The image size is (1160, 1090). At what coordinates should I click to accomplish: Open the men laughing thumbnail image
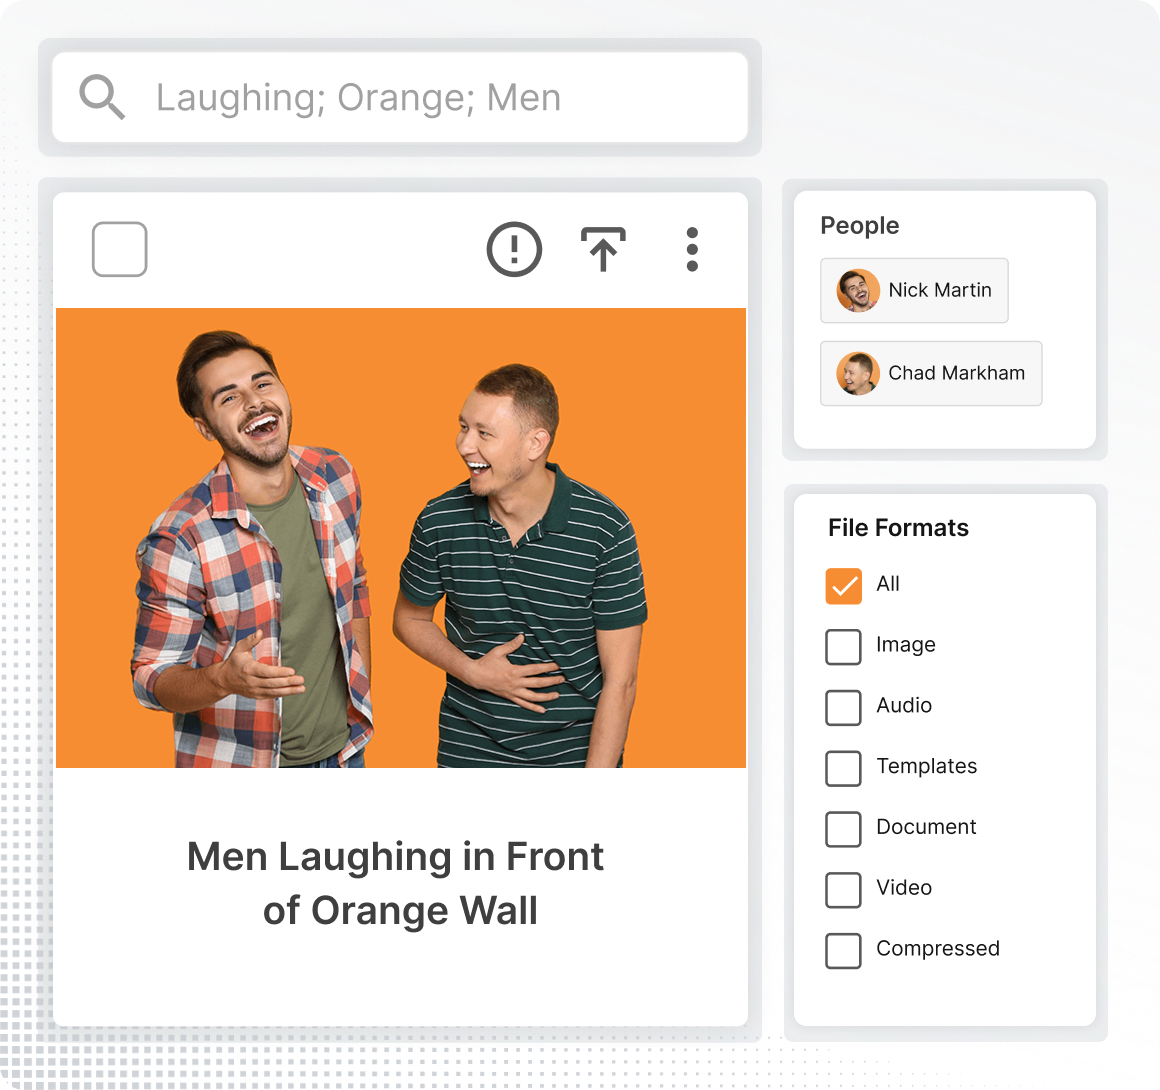pyautogui.click(x=400, y=538)
